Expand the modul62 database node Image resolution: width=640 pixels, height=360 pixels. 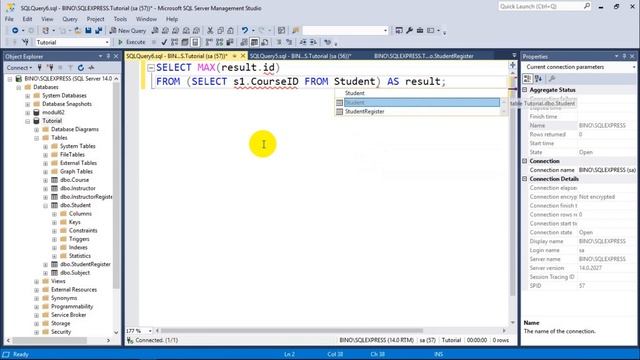[x=28, y=113]
